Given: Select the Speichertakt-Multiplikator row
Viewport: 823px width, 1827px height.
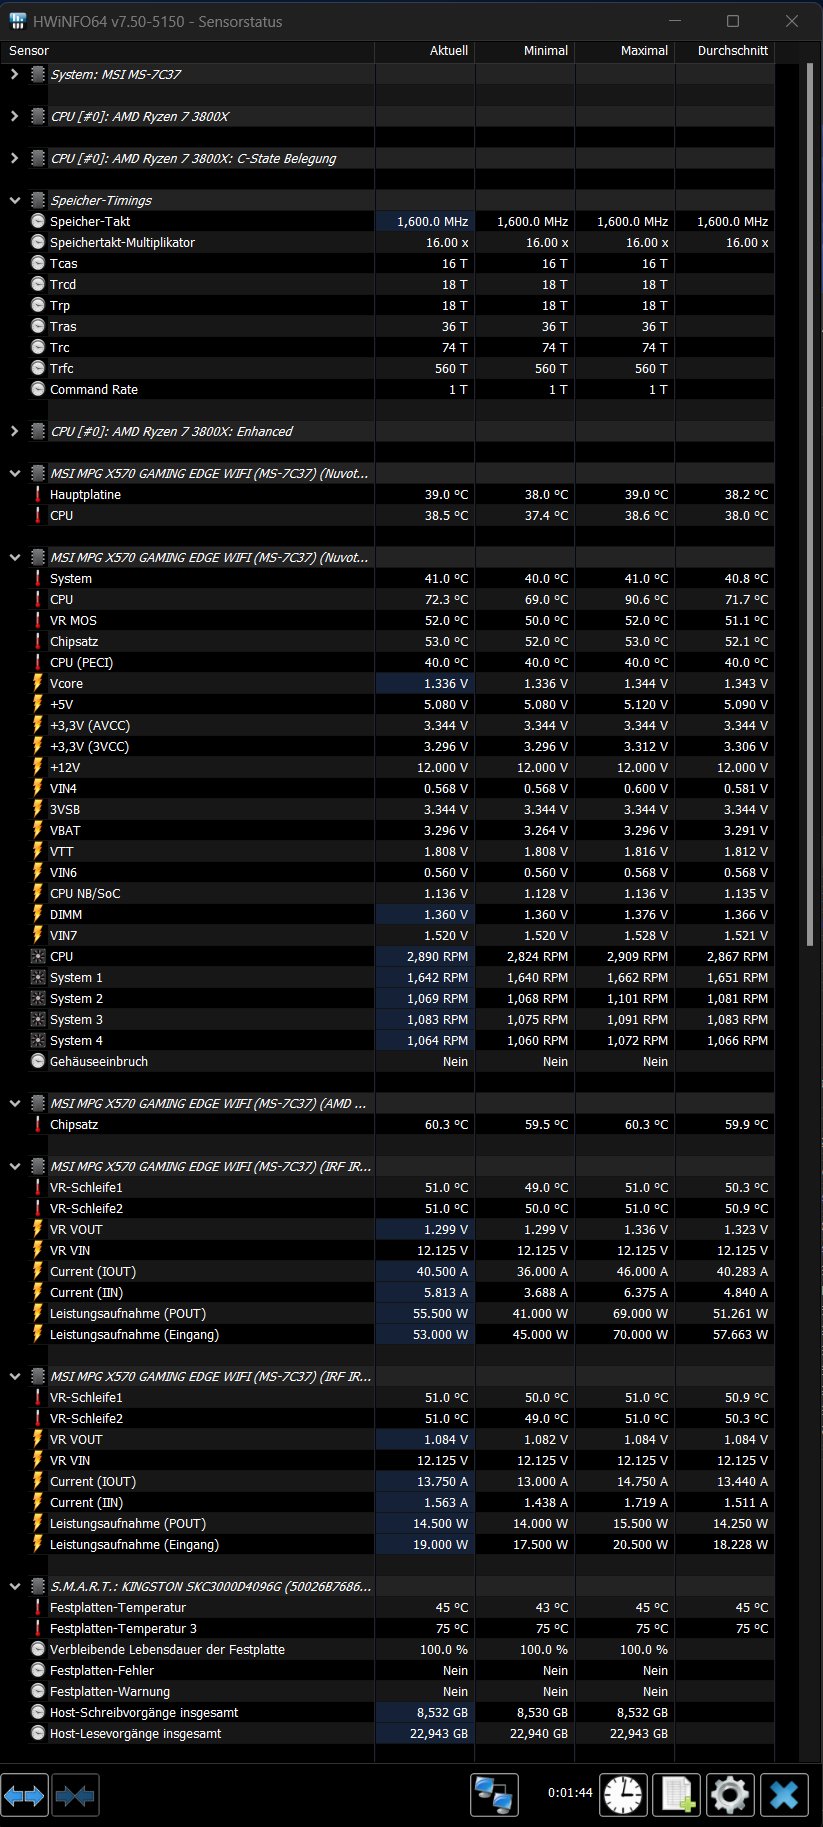Looking at the screenshot, I should coord(387,242).
